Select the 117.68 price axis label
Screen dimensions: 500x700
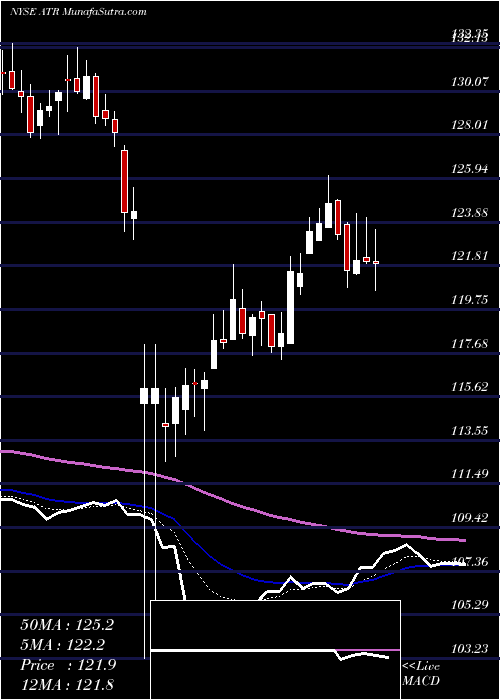point(469,344)
